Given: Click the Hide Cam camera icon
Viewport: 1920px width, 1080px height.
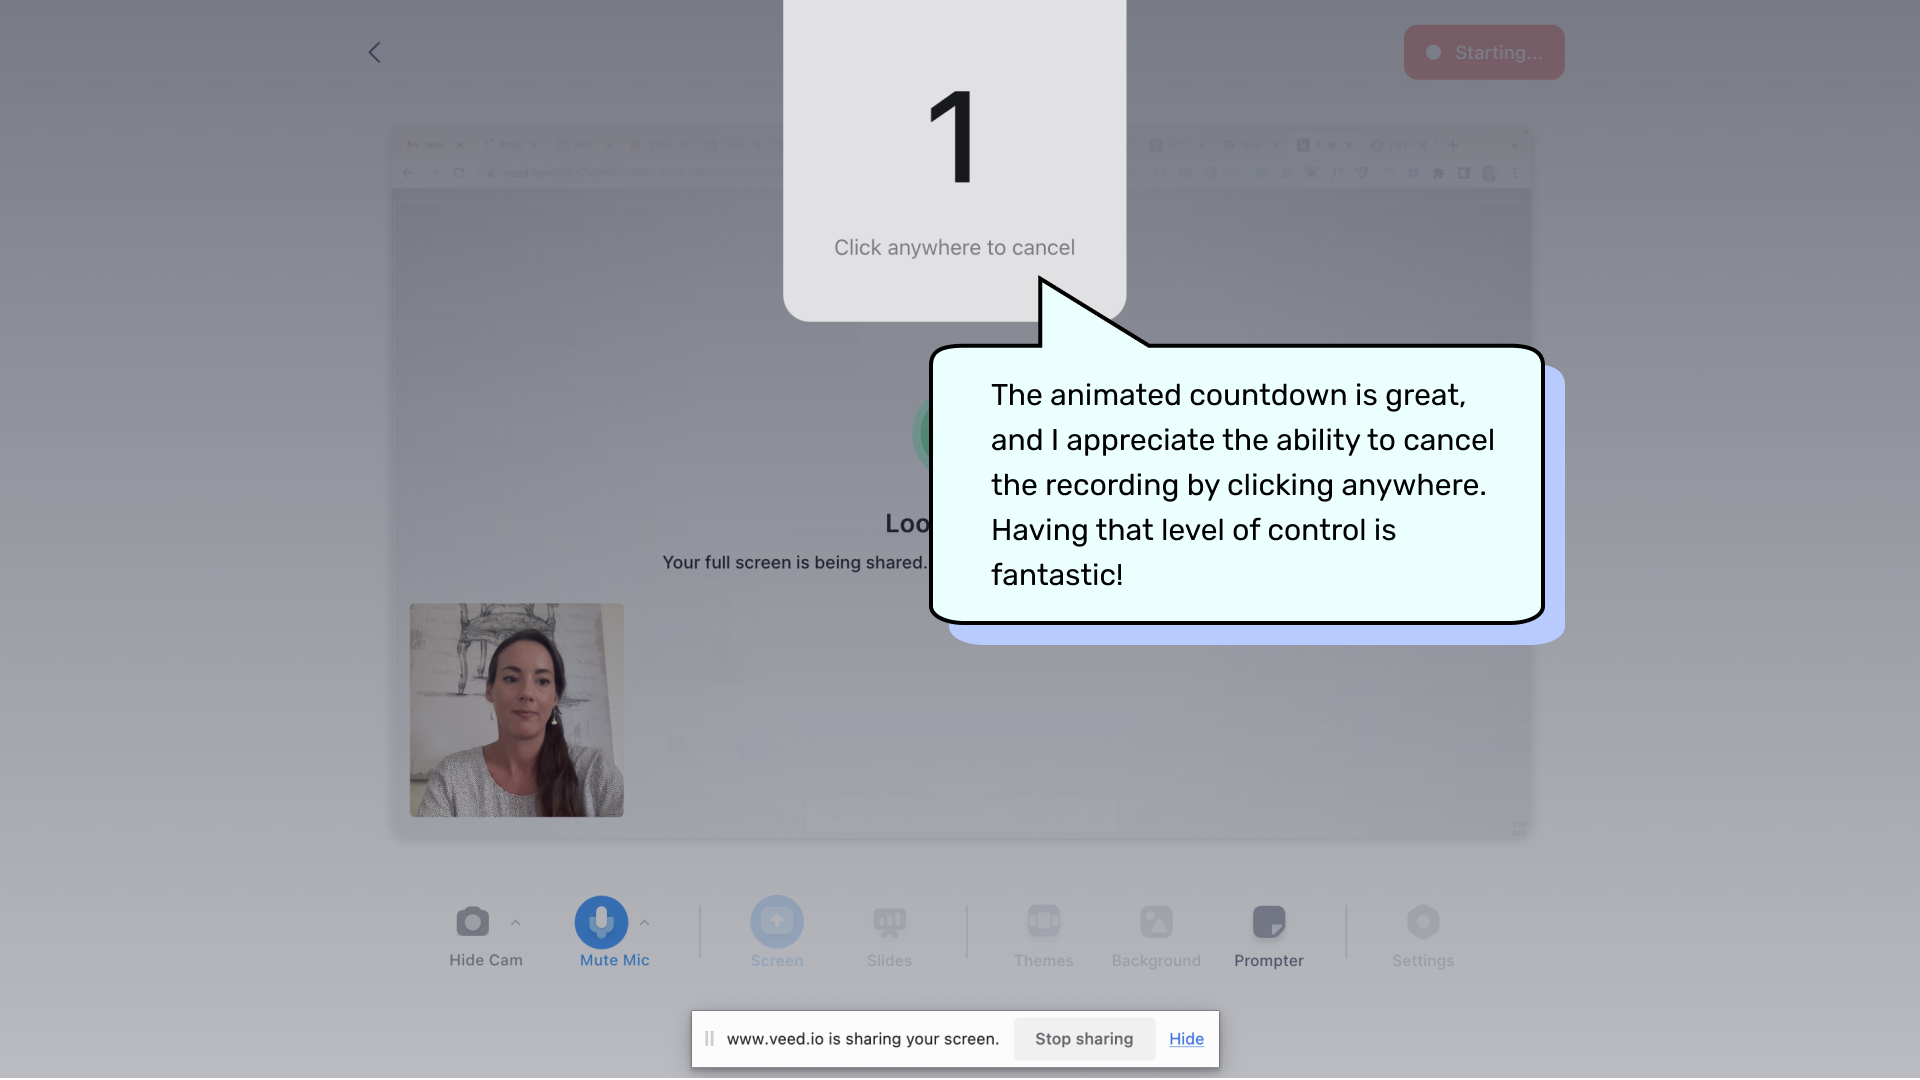Looking at the screenshot, I should [x=472, y=921].
